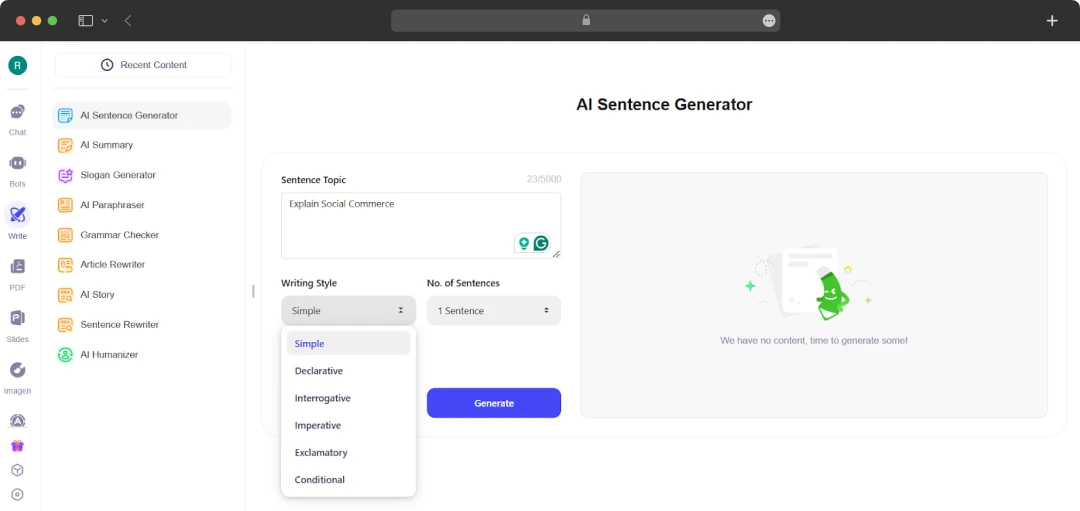Open Sentence Rewriter tool label
The image size is (1080, 511).
coord(120,324)
